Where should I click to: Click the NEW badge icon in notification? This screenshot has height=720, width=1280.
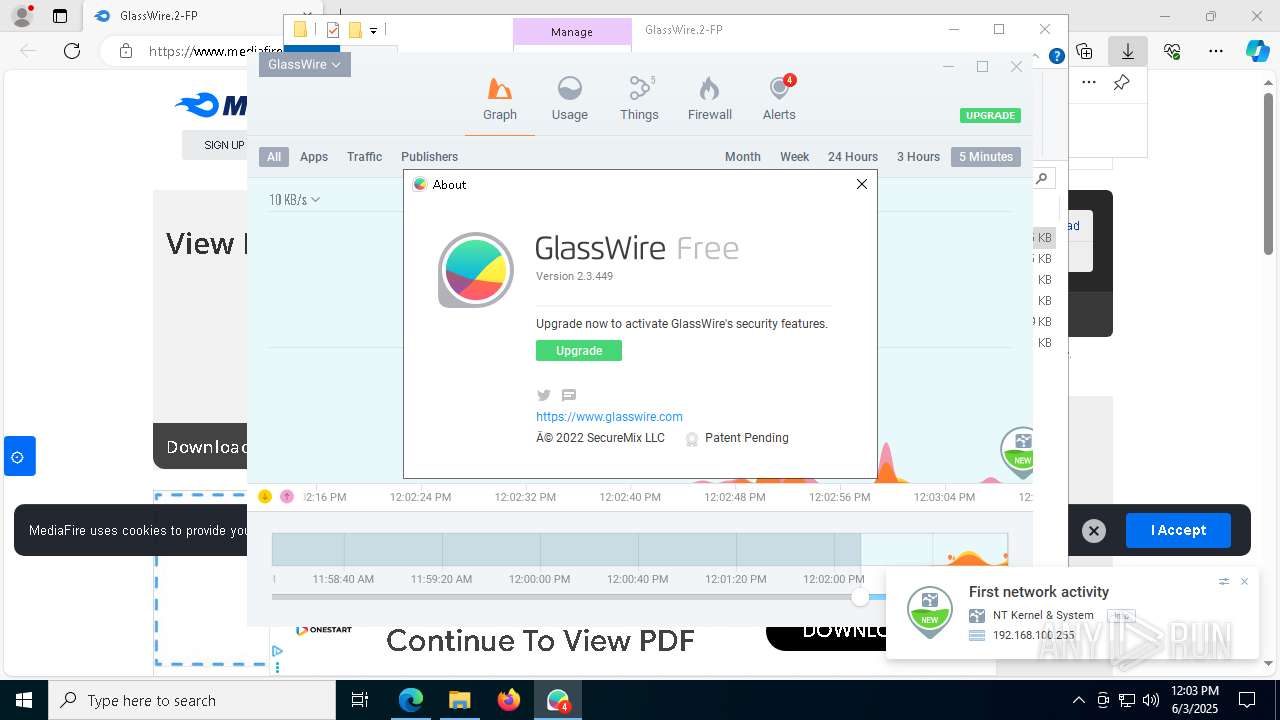coord(930,612)
